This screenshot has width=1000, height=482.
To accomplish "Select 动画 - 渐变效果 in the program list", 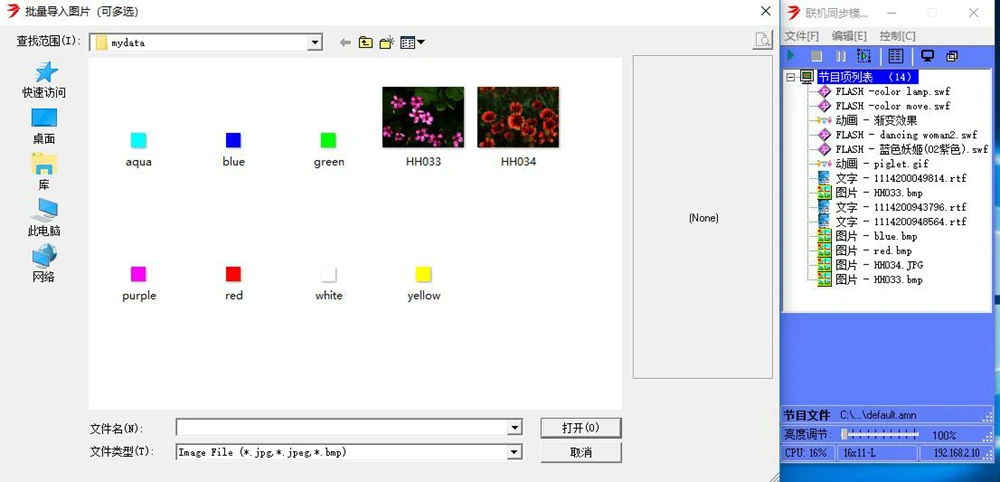I will tap(876, 120).
